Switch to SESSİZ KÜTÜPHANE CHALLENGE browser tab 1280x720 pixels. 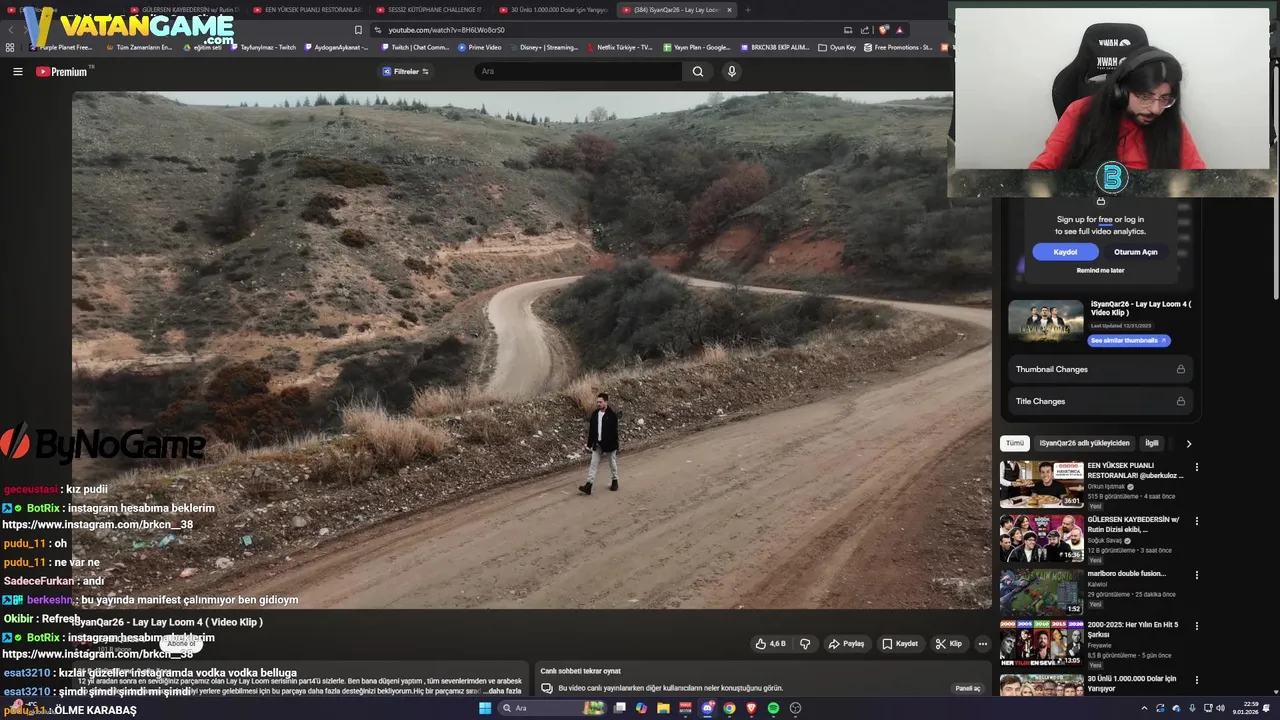pos(430,10)
